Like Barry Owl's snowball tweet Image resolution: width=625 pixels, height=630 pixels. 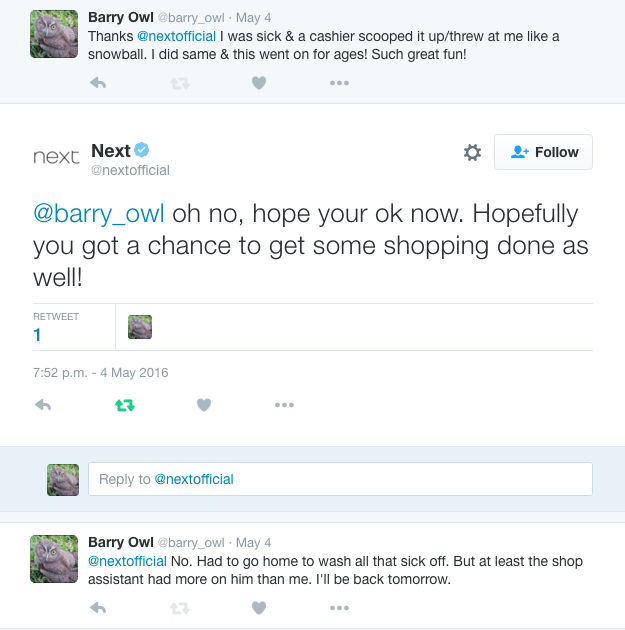tap(259, 83)
